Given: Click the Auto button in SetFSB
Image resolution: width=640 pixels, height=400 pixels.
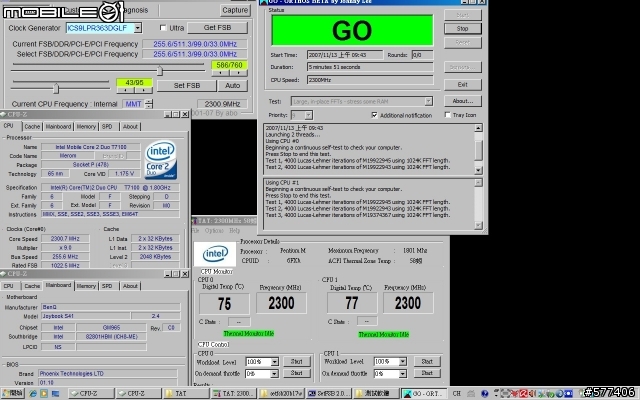Looking at the screenshot, I should (x=232, y=86).
